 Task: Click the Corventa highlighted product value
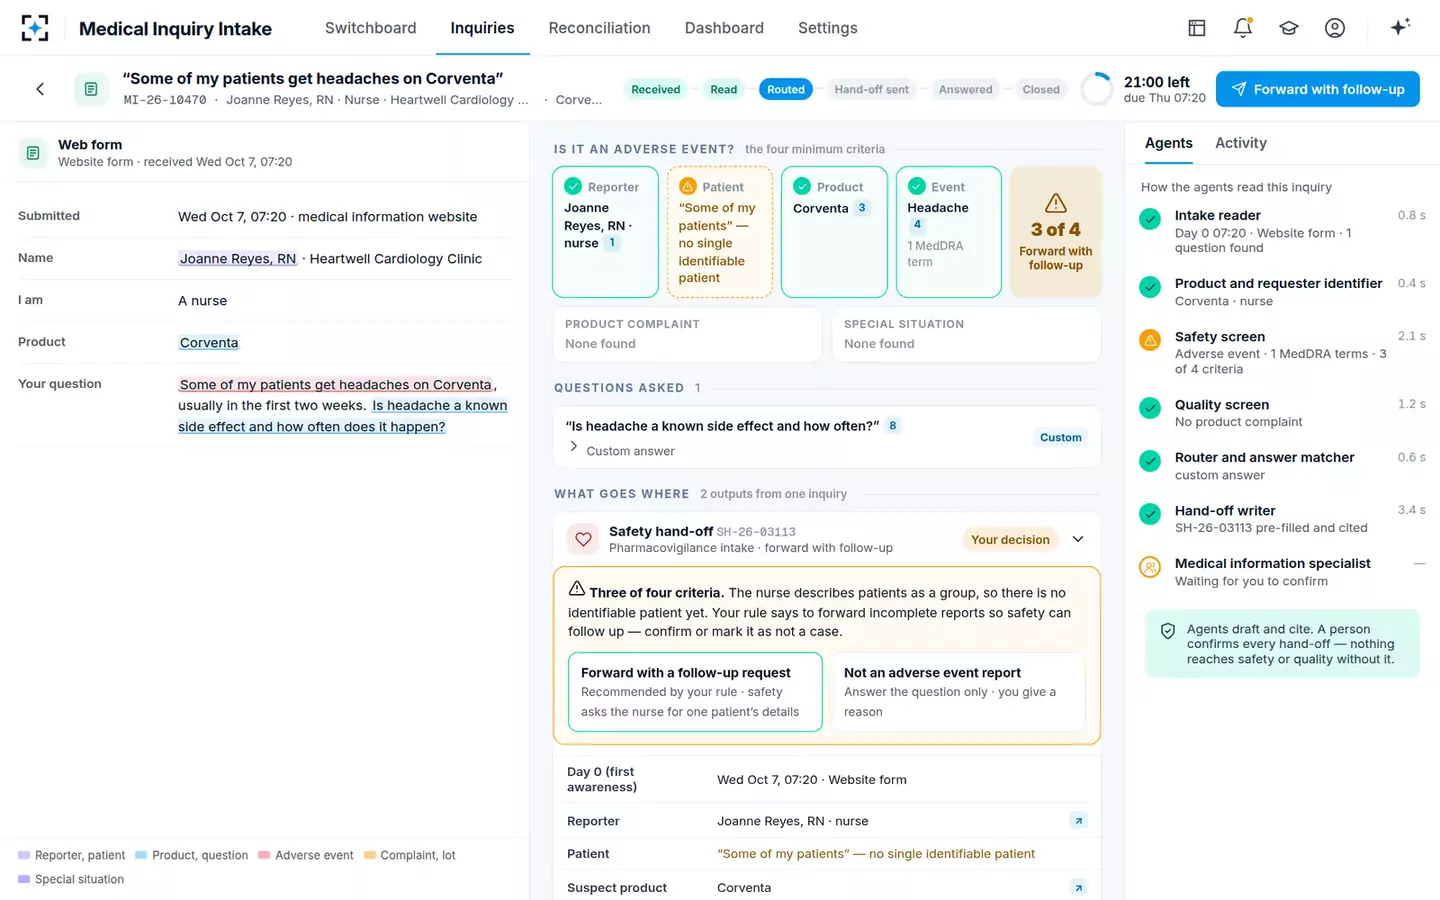tap(209, 342)
